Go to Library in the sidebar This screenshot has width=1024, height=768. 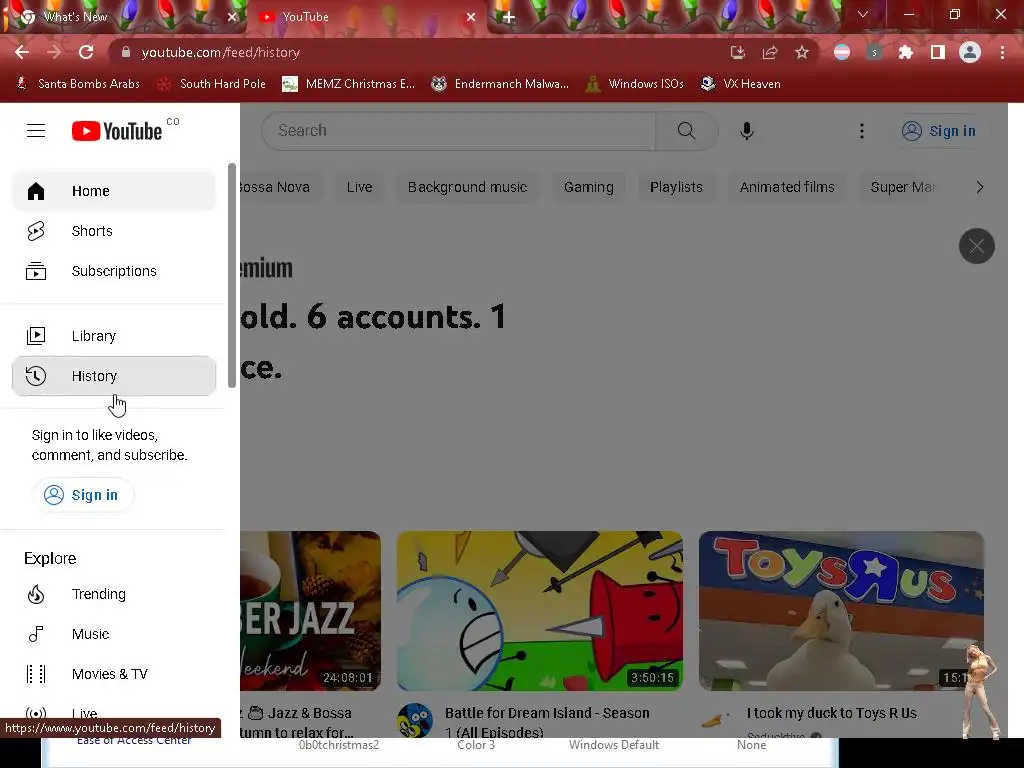coord(114,336)
